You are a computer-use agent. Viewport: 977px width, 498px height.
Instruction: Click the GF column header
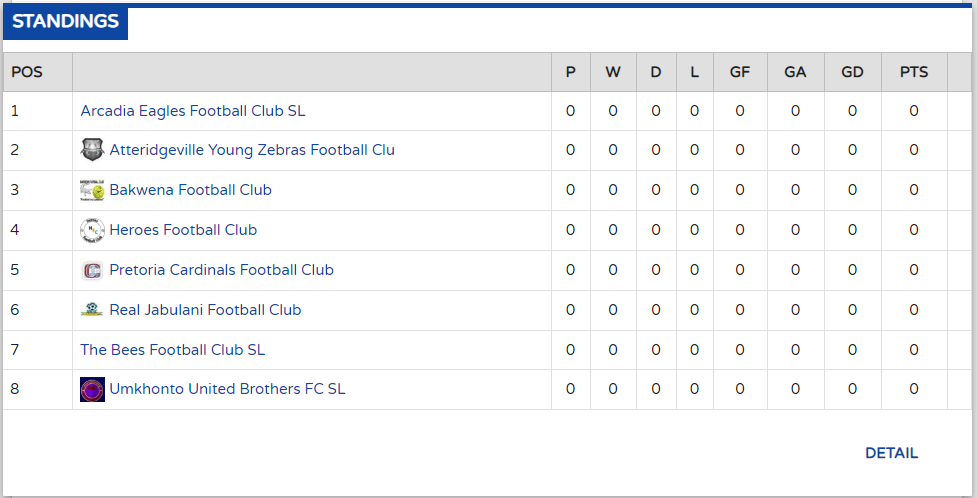(x=740, y=72)
